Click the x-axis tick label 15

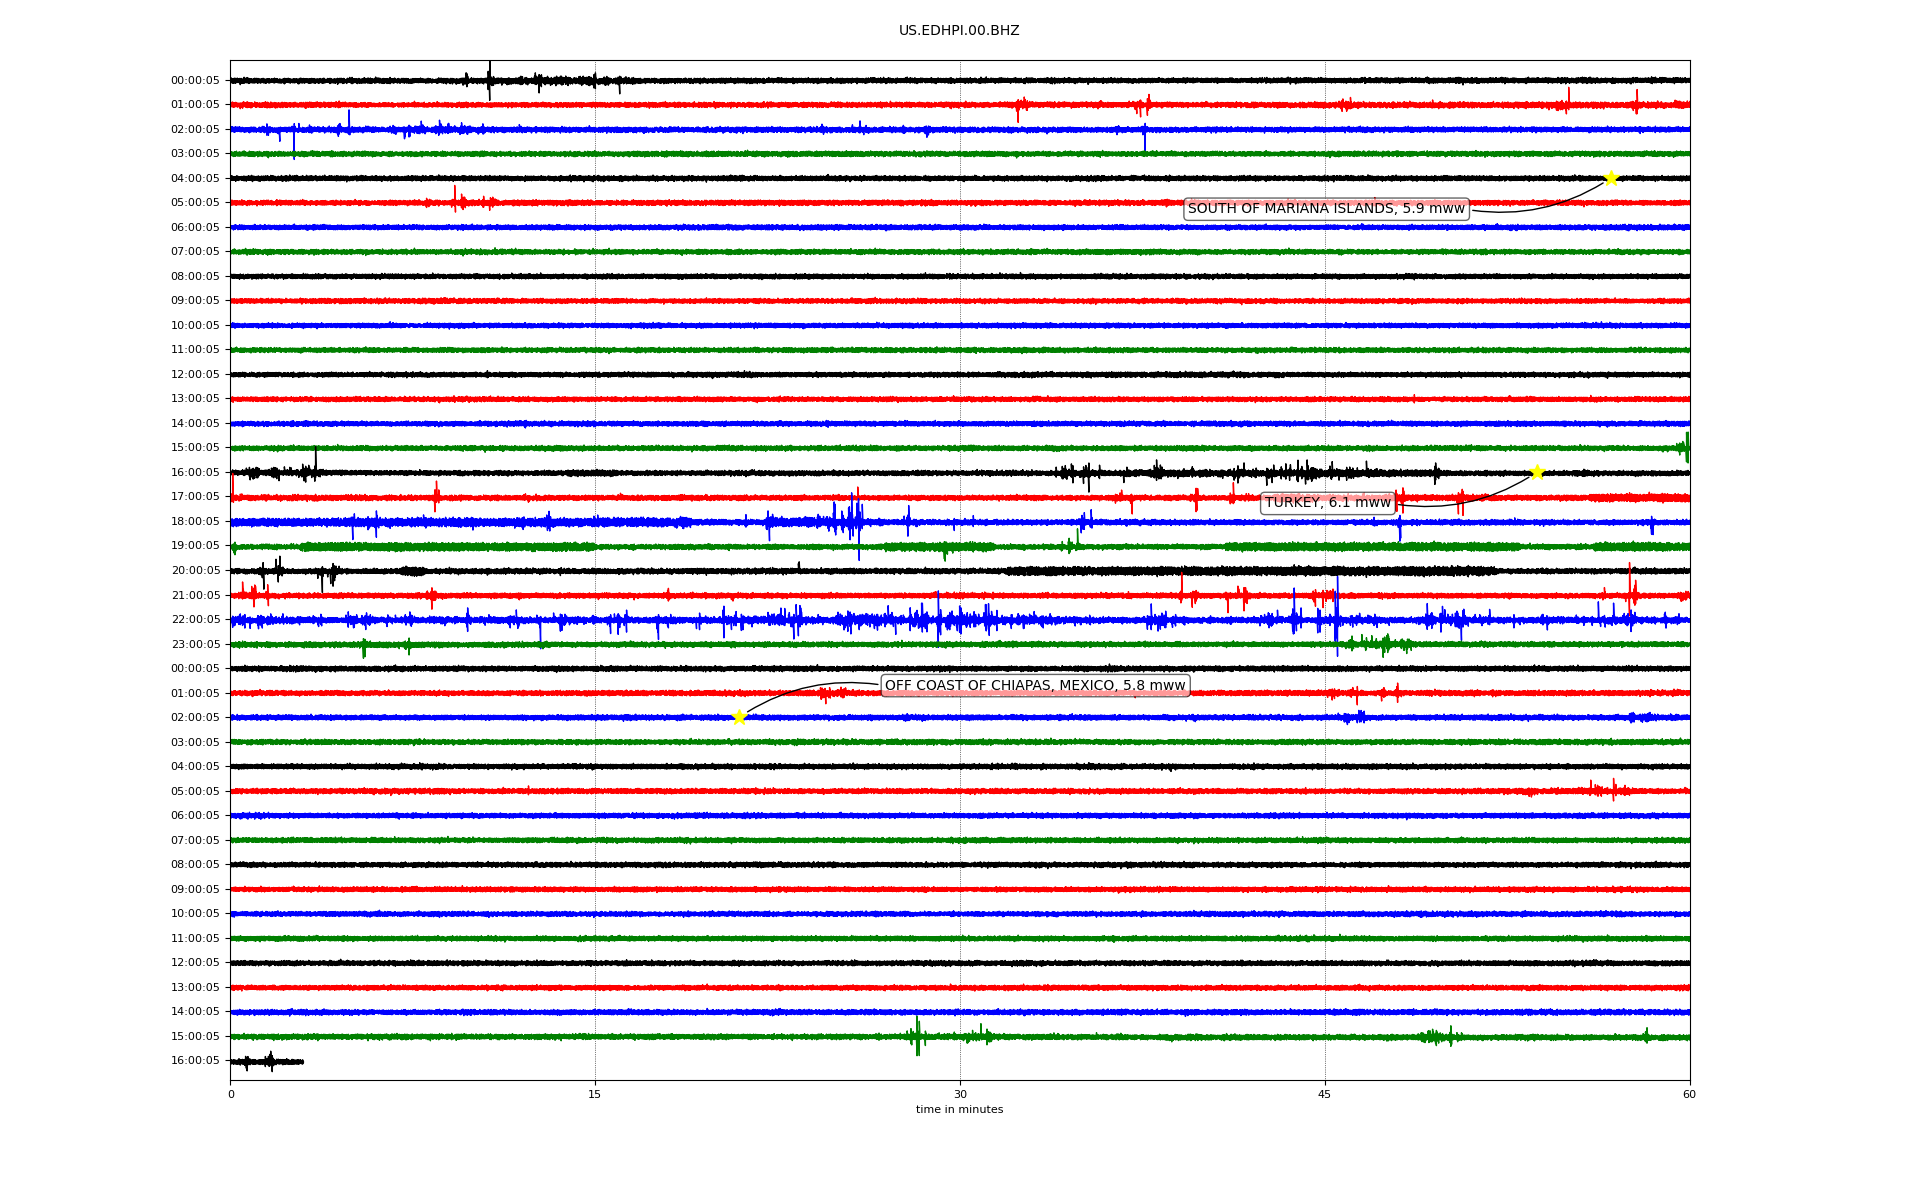pyautogui.click(x=595, y=1094)
